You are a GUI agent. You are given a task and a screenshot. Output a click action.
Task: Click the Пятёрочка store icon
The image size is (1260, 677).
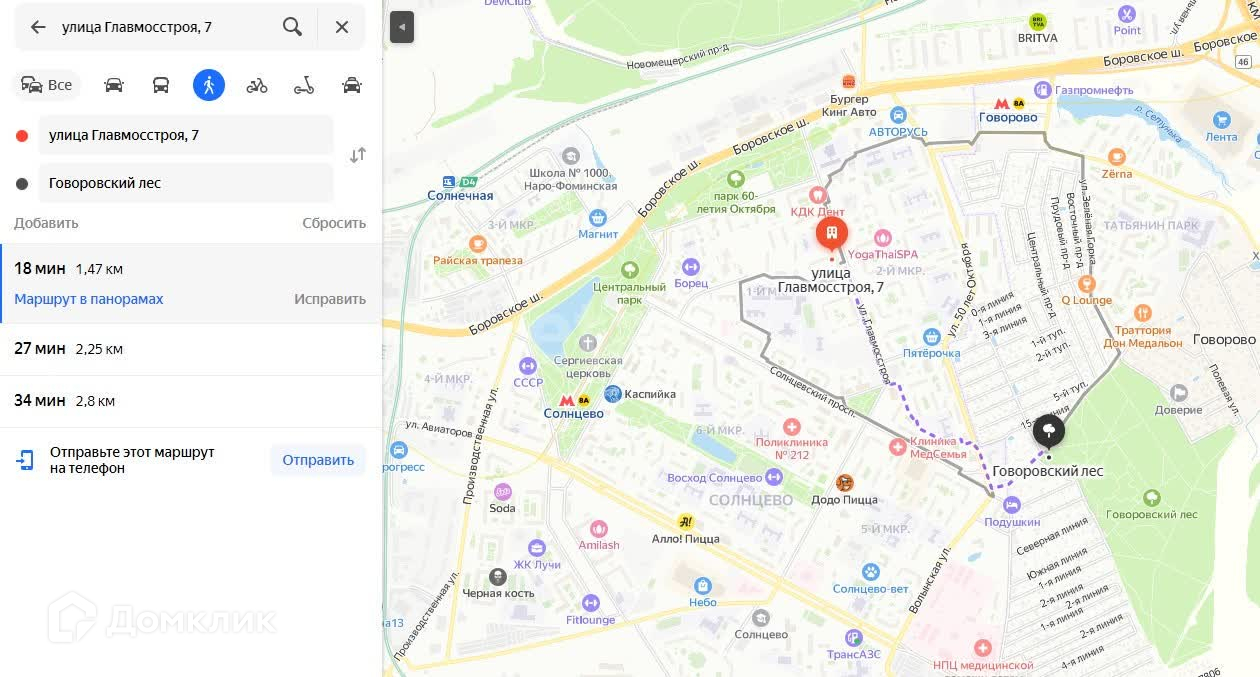point(932,336)
